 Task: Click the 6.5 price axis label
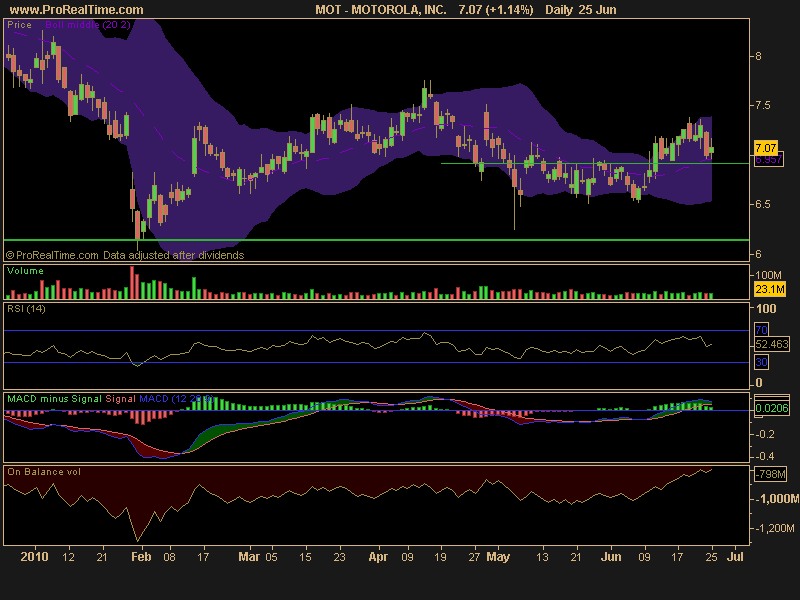(762, 204)
